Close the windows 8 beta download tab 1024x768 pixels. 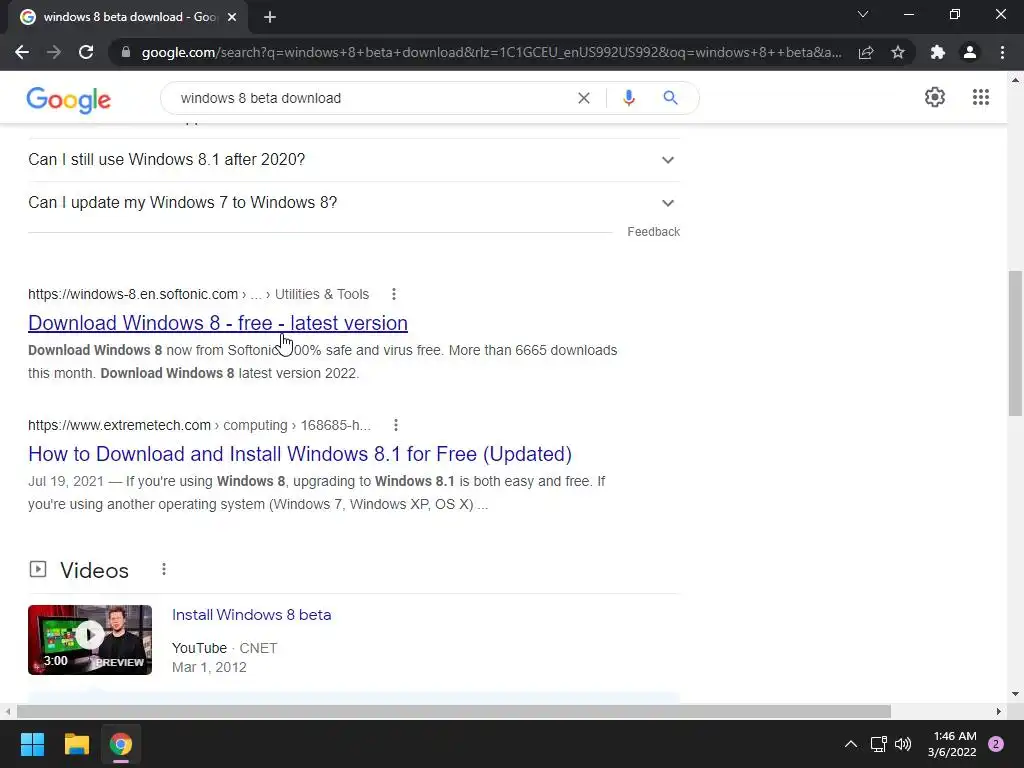[232, 17]
